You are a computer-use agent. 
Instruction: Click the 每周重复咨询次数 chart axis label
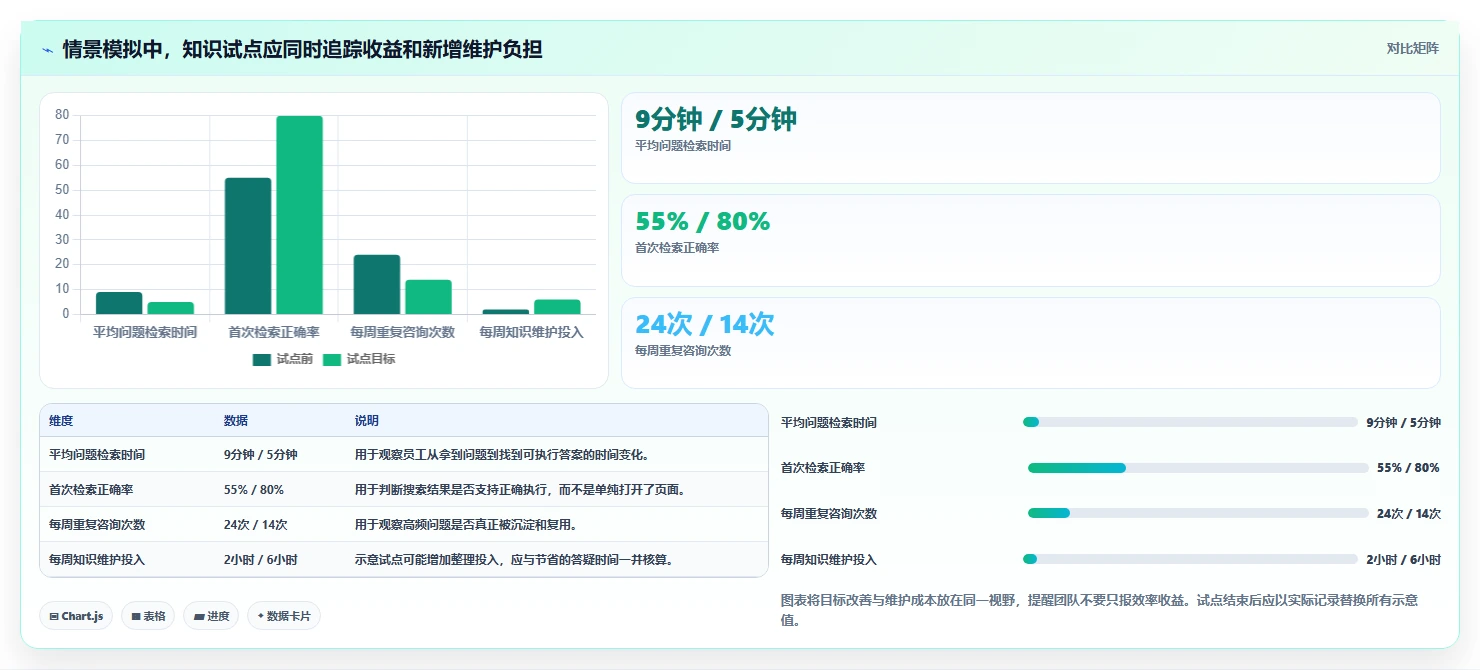(x=403, y=332)
